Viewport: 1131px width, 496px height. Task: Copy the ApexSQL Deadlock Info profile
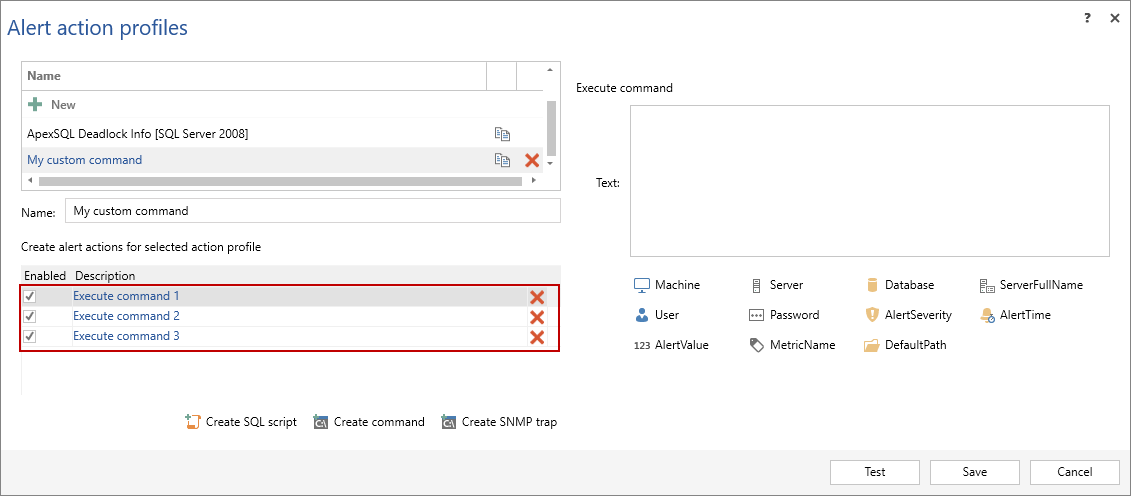tap(502, 134)
